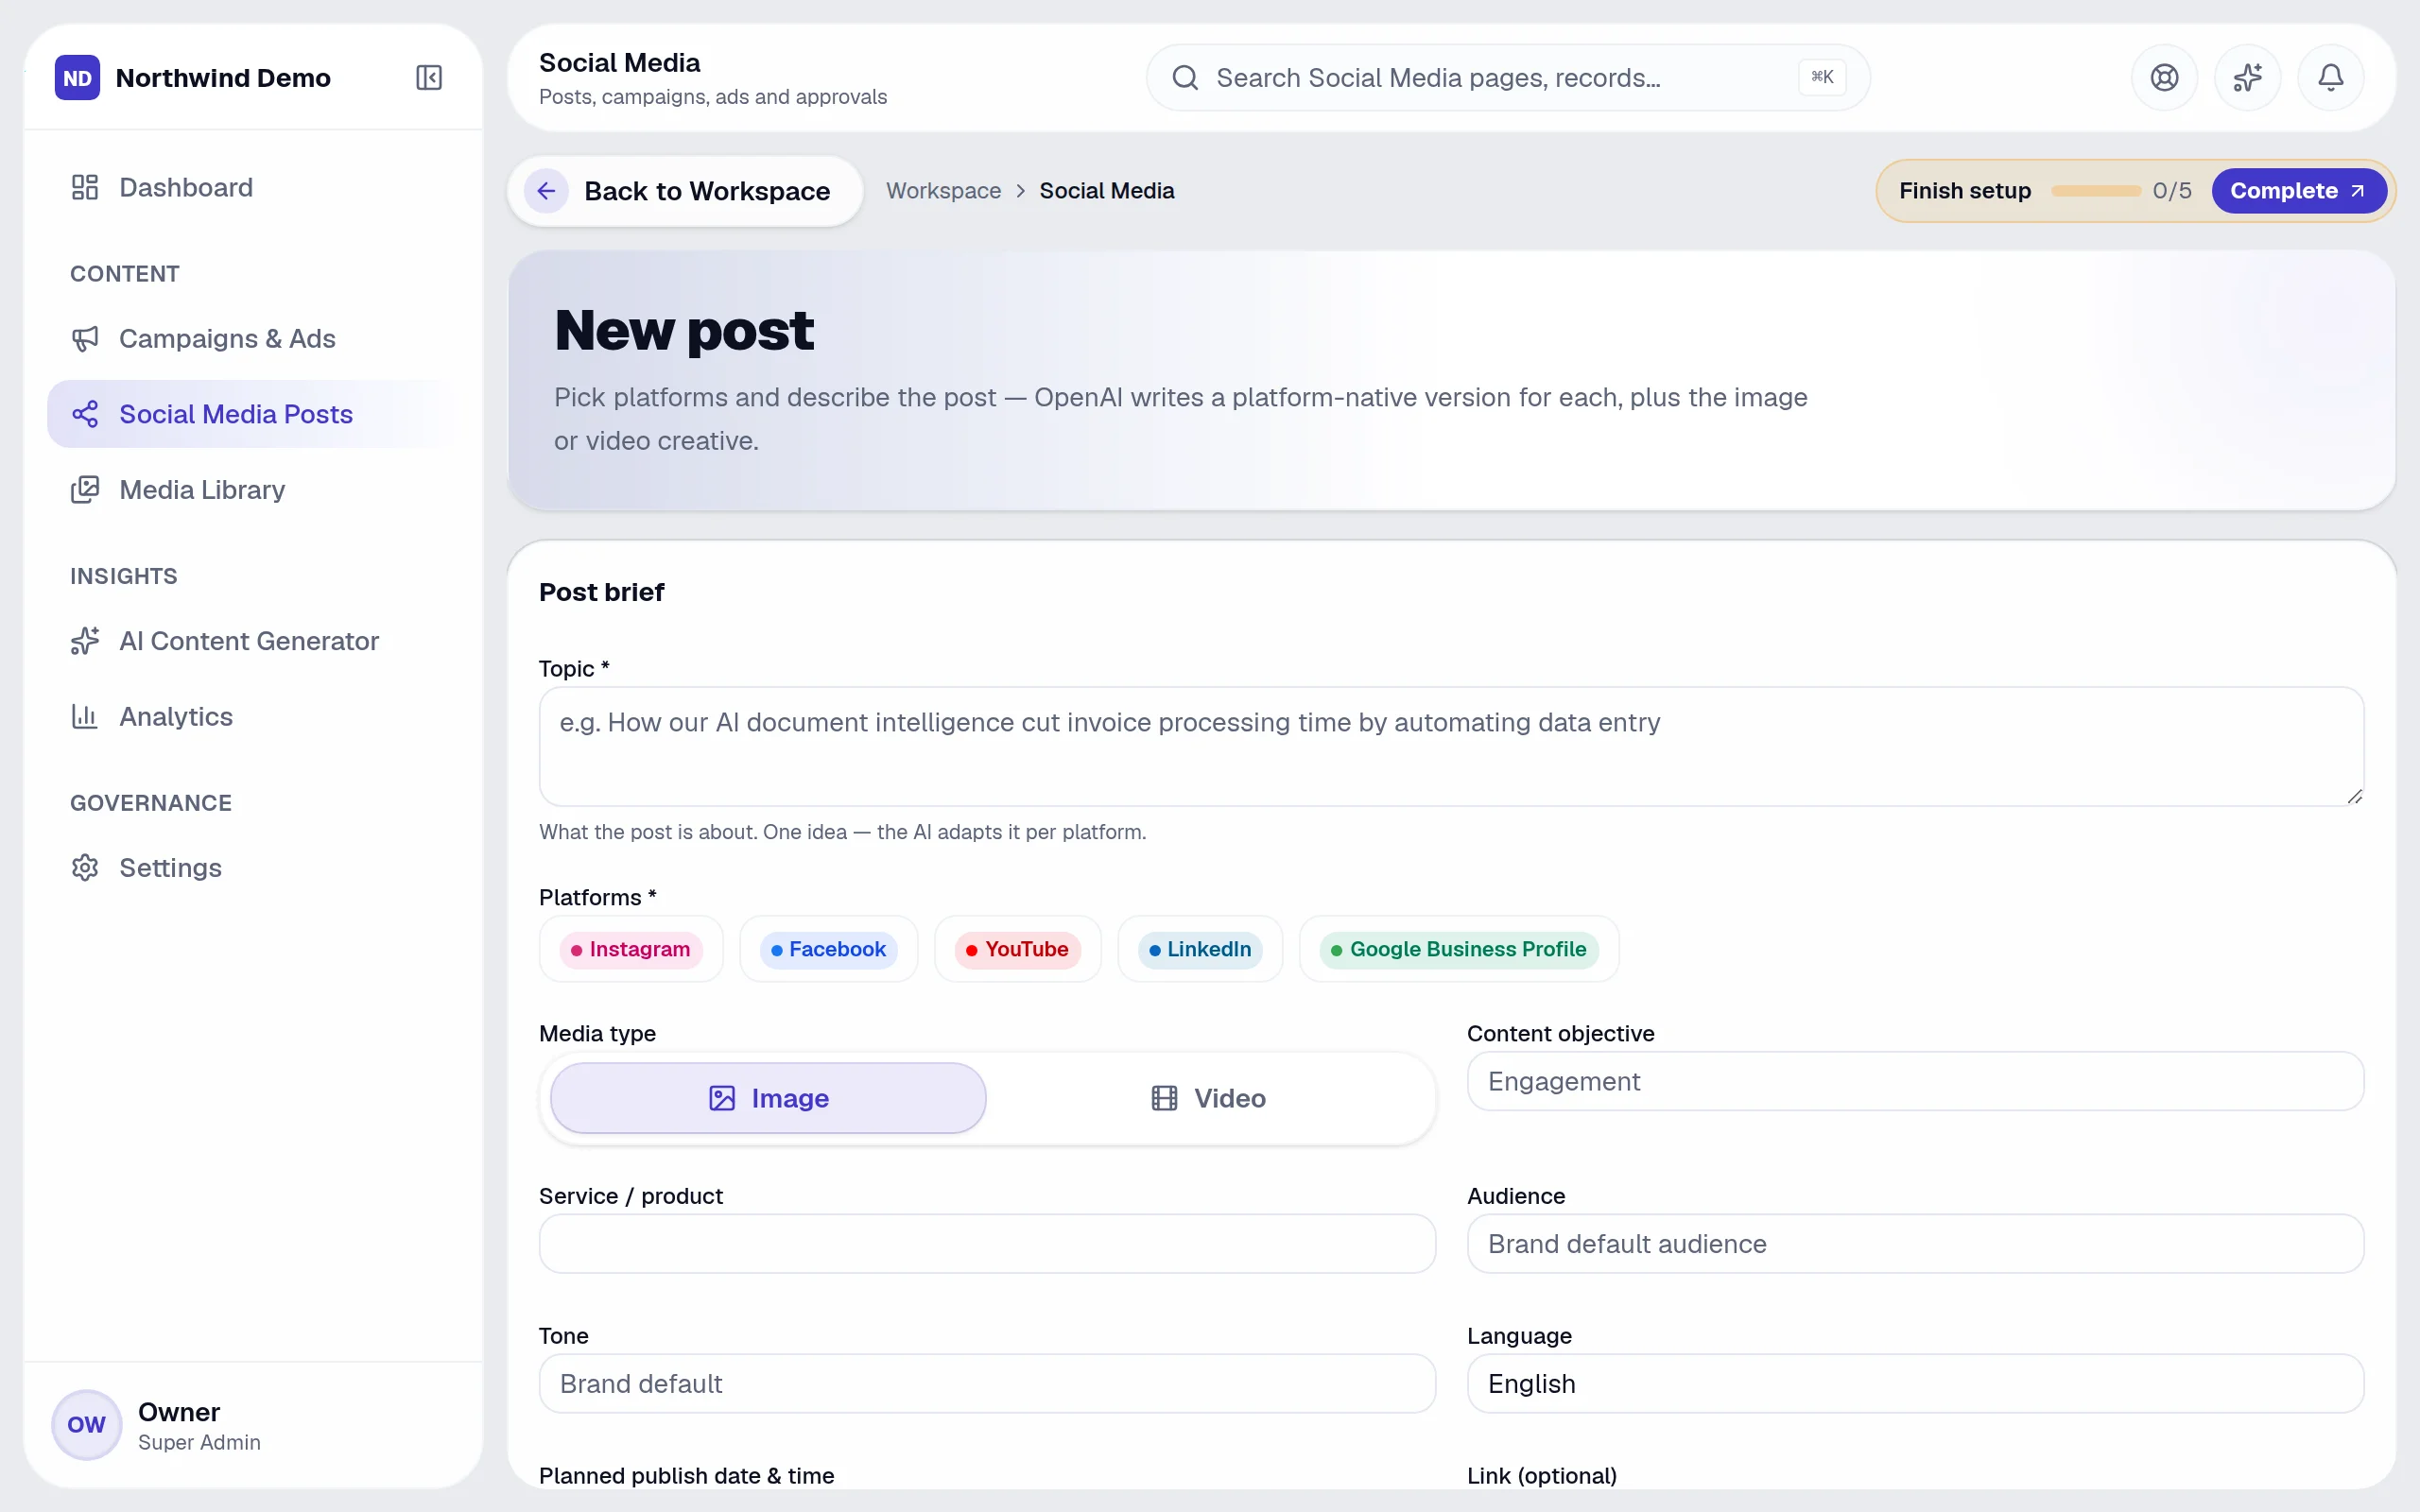The height and width of the screenshot is (1512, 2420).
Task: Select Social Media Posts nav item
Action: (x=253, y=414)
